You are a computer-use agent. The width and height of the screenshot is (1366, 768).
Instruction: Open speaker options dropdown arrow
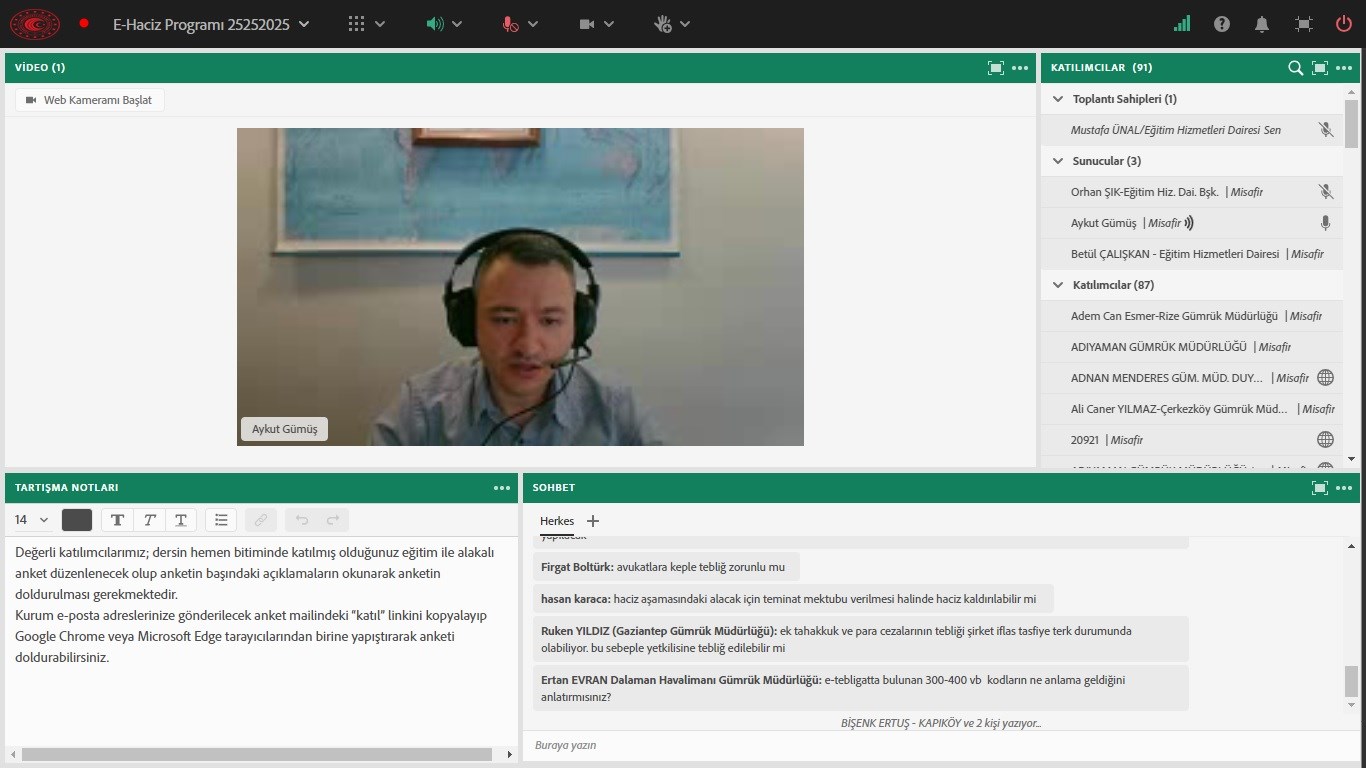click(457, 24)
